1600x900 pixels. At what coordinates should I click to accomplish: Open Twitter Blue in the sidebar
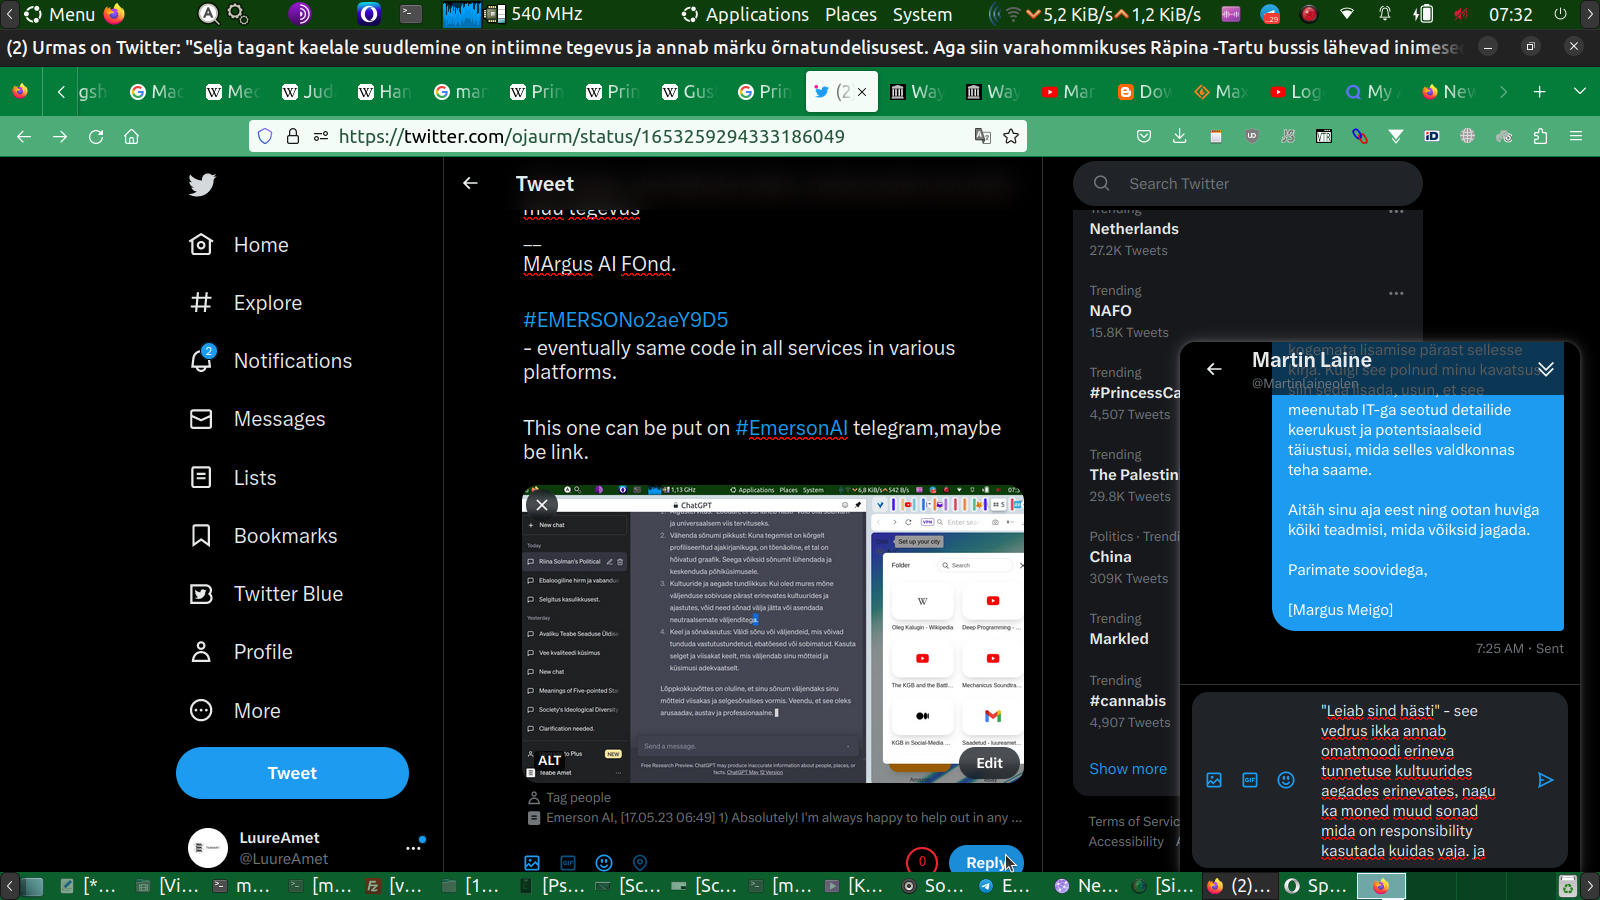pos(267,594)
